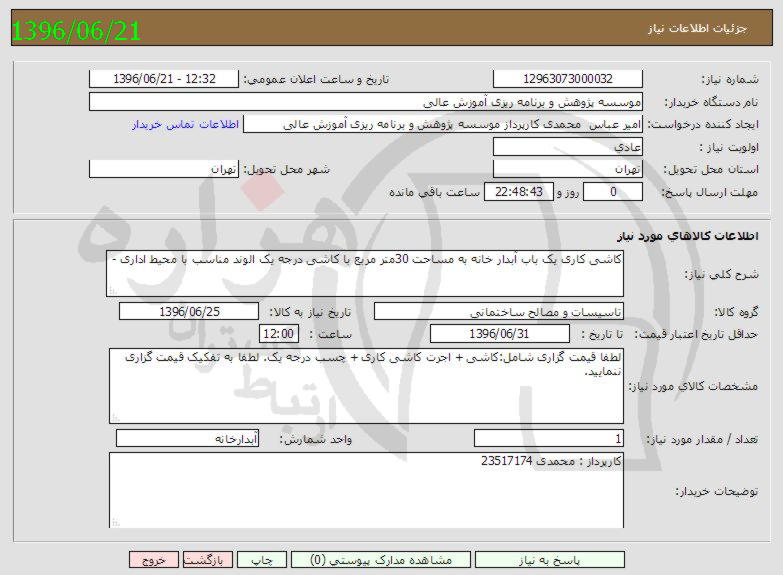Click the چاپ print button
783x575 pixels.
(262, 560)
